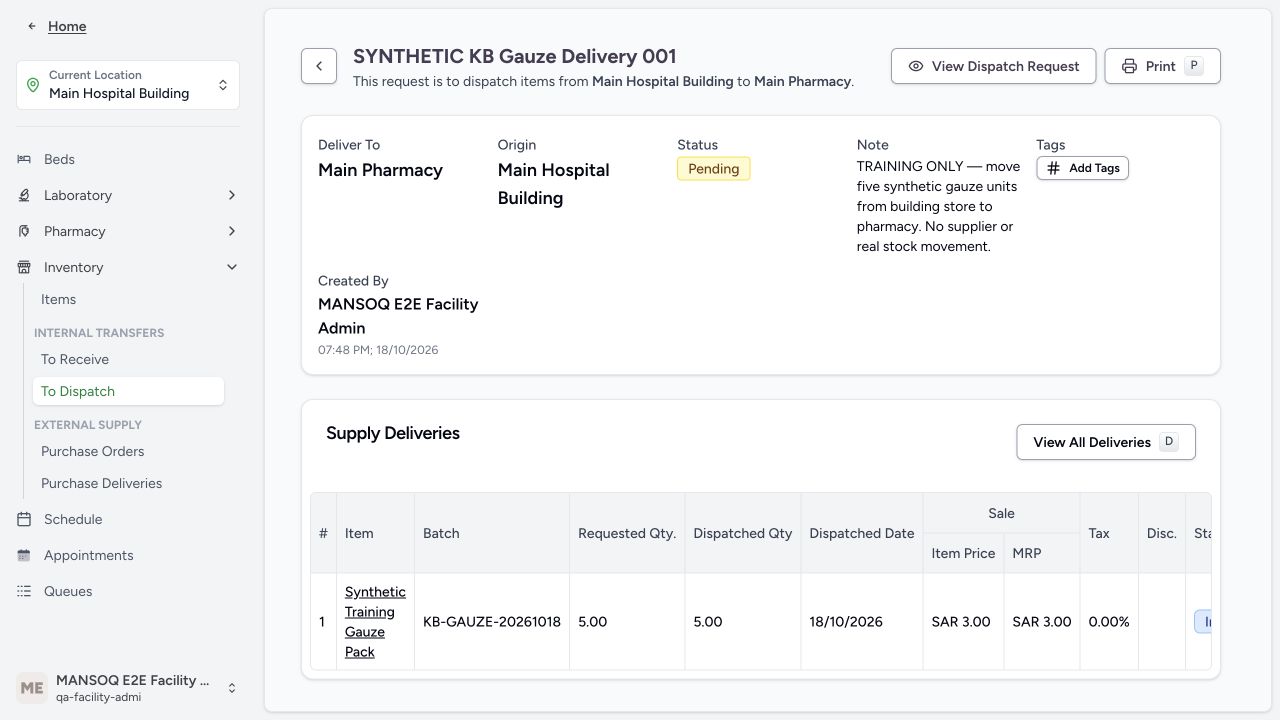
Task: Click the MRP column header
Action: click(1042, 553)
